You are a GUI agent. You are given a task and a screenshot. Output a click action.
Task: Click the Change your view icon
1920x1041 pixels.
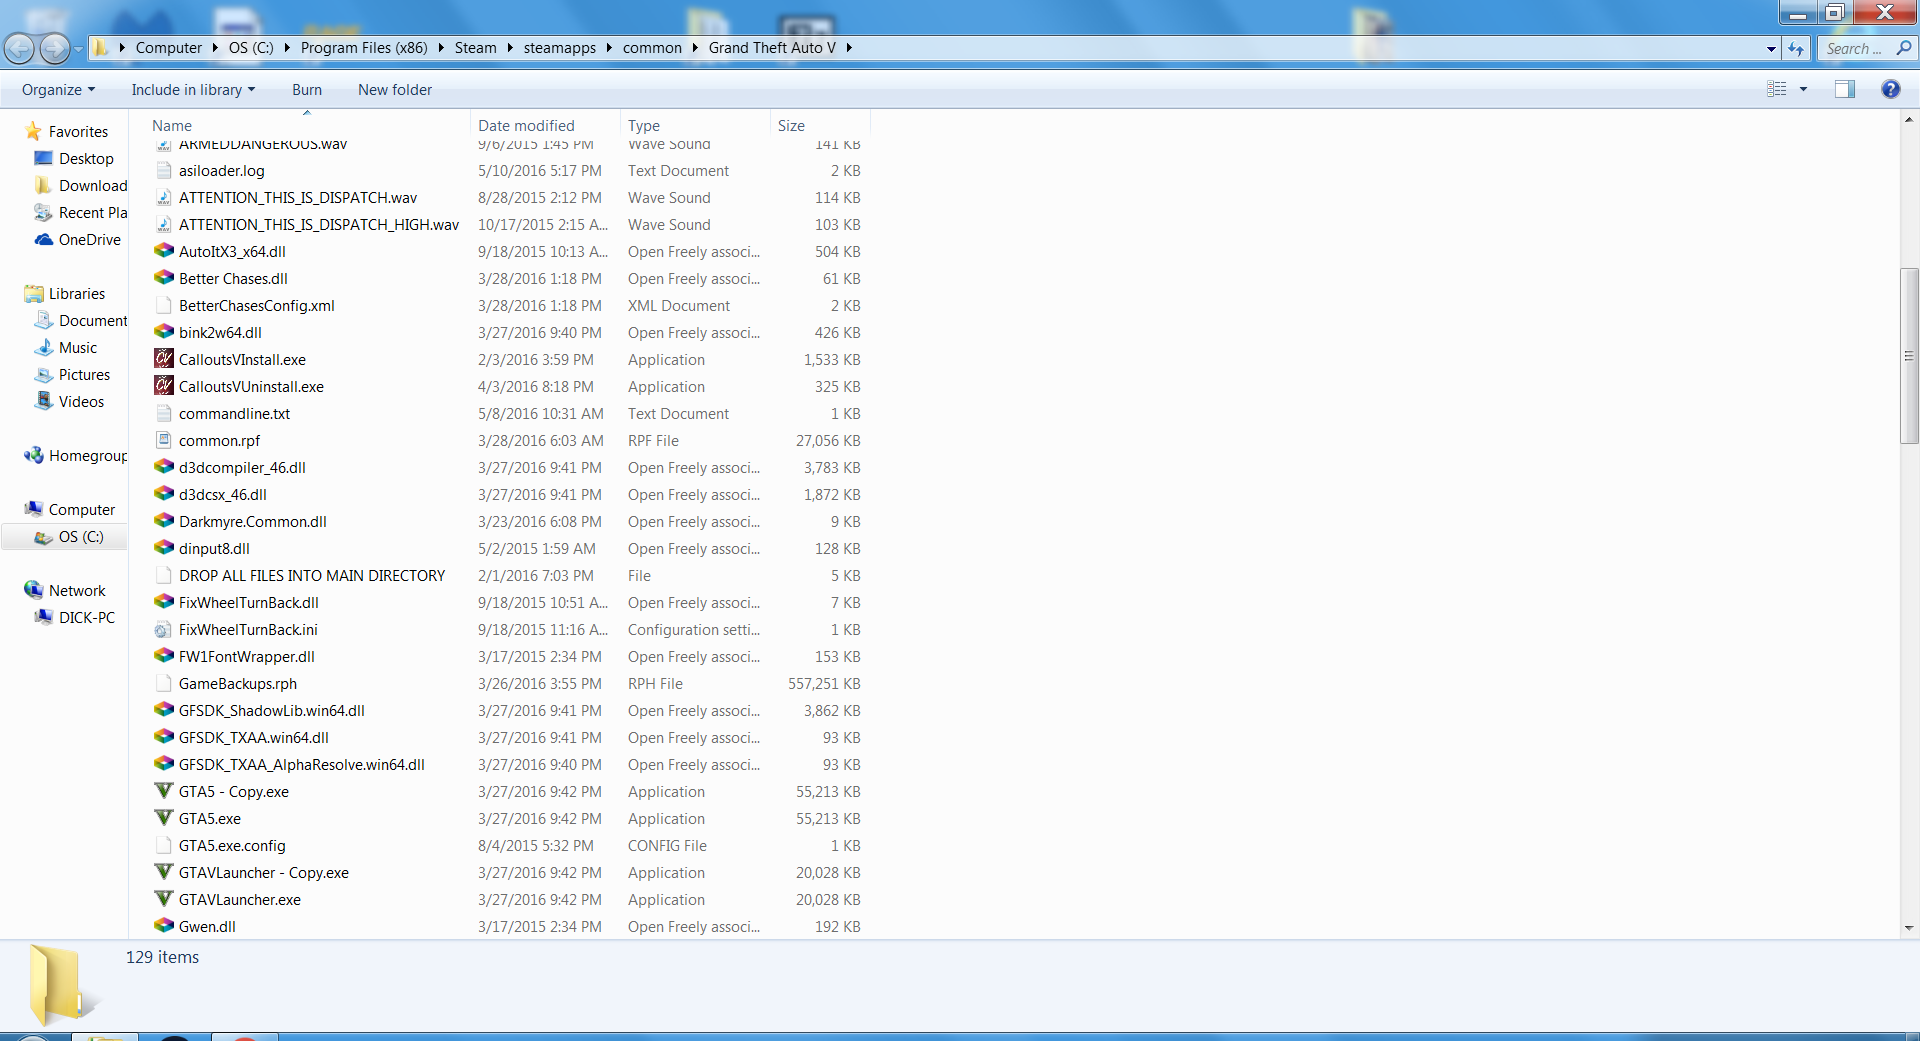[x=1776, y=89]
